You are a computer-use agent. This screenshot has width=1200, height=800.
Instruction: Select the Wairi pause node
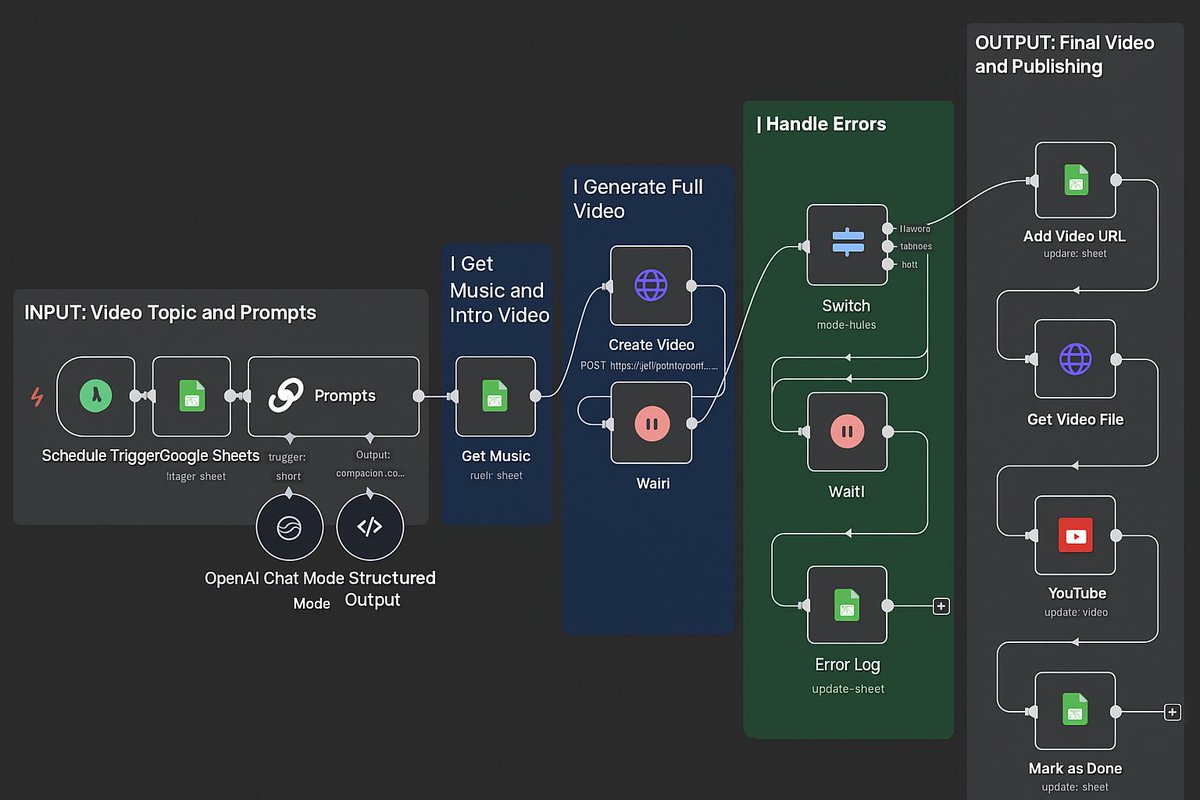653,422
